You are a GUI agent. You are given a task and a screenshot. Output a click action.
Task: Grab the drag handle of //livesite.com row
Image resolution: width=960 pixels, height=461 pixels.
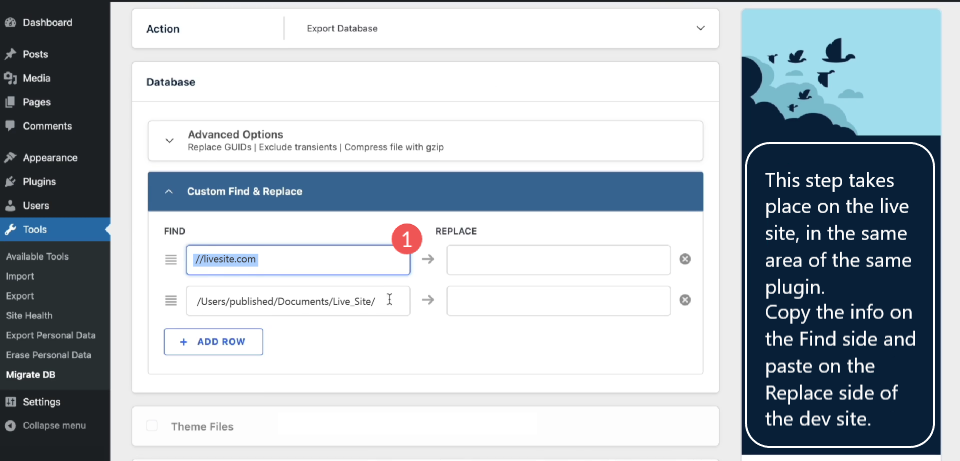171,260
